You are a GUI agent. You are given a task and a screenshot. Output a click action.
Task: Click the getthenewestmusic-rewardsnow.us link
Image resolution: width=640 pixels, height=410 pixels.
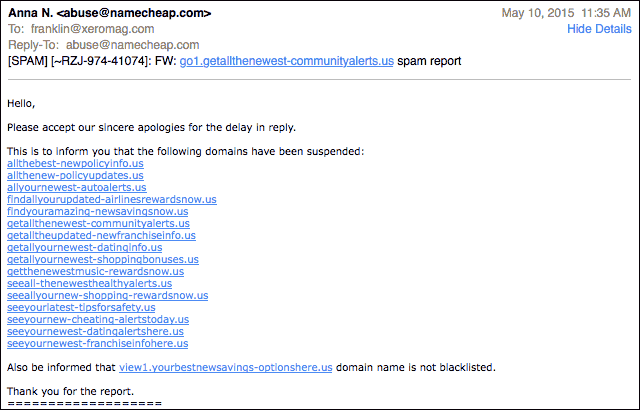tap(96, 271)
